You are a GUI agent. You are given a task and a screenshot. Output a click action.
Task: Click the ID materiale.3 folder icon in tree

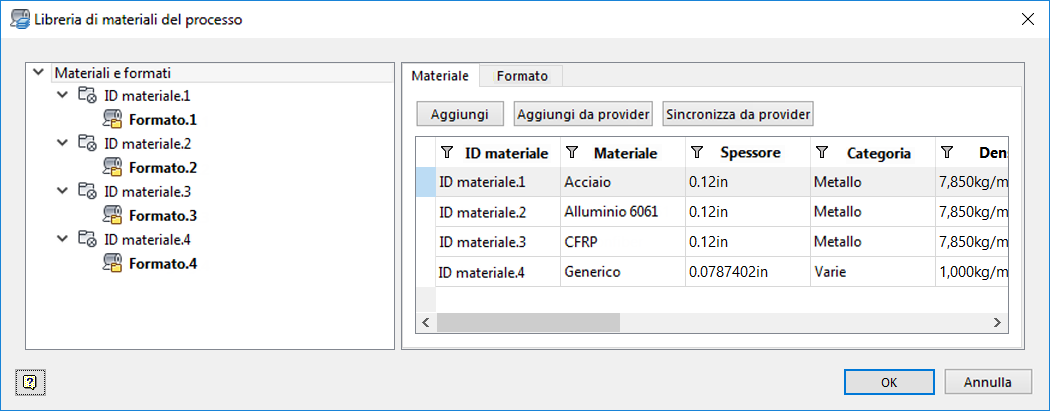(x=87, y=192)
